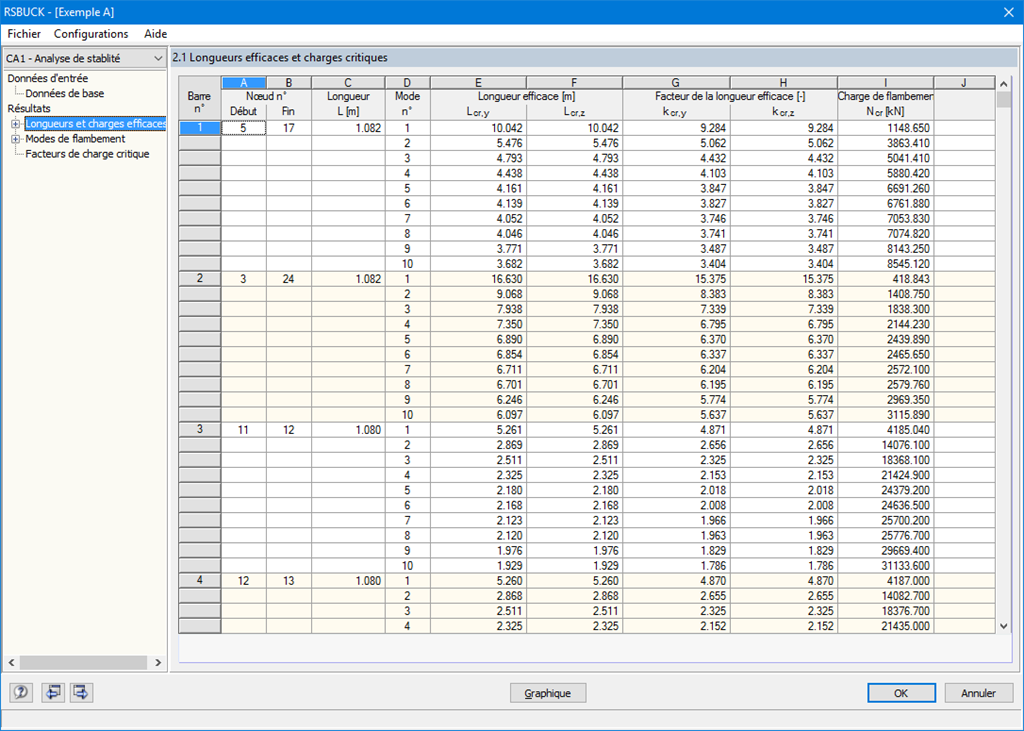Click end node cell with value 24

289,279
